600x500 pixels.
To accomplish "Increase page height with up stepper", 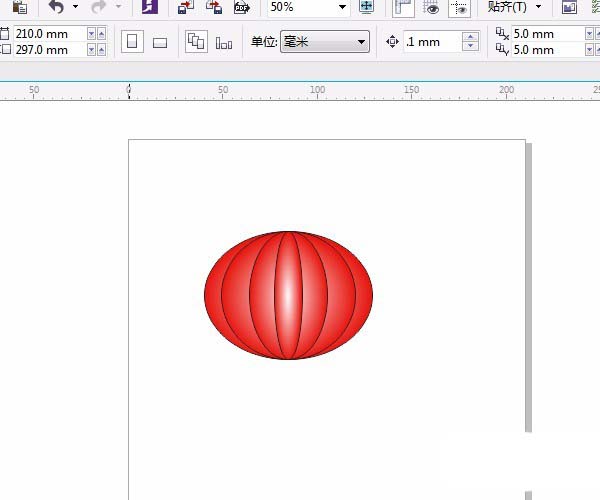I will (101, 50).
